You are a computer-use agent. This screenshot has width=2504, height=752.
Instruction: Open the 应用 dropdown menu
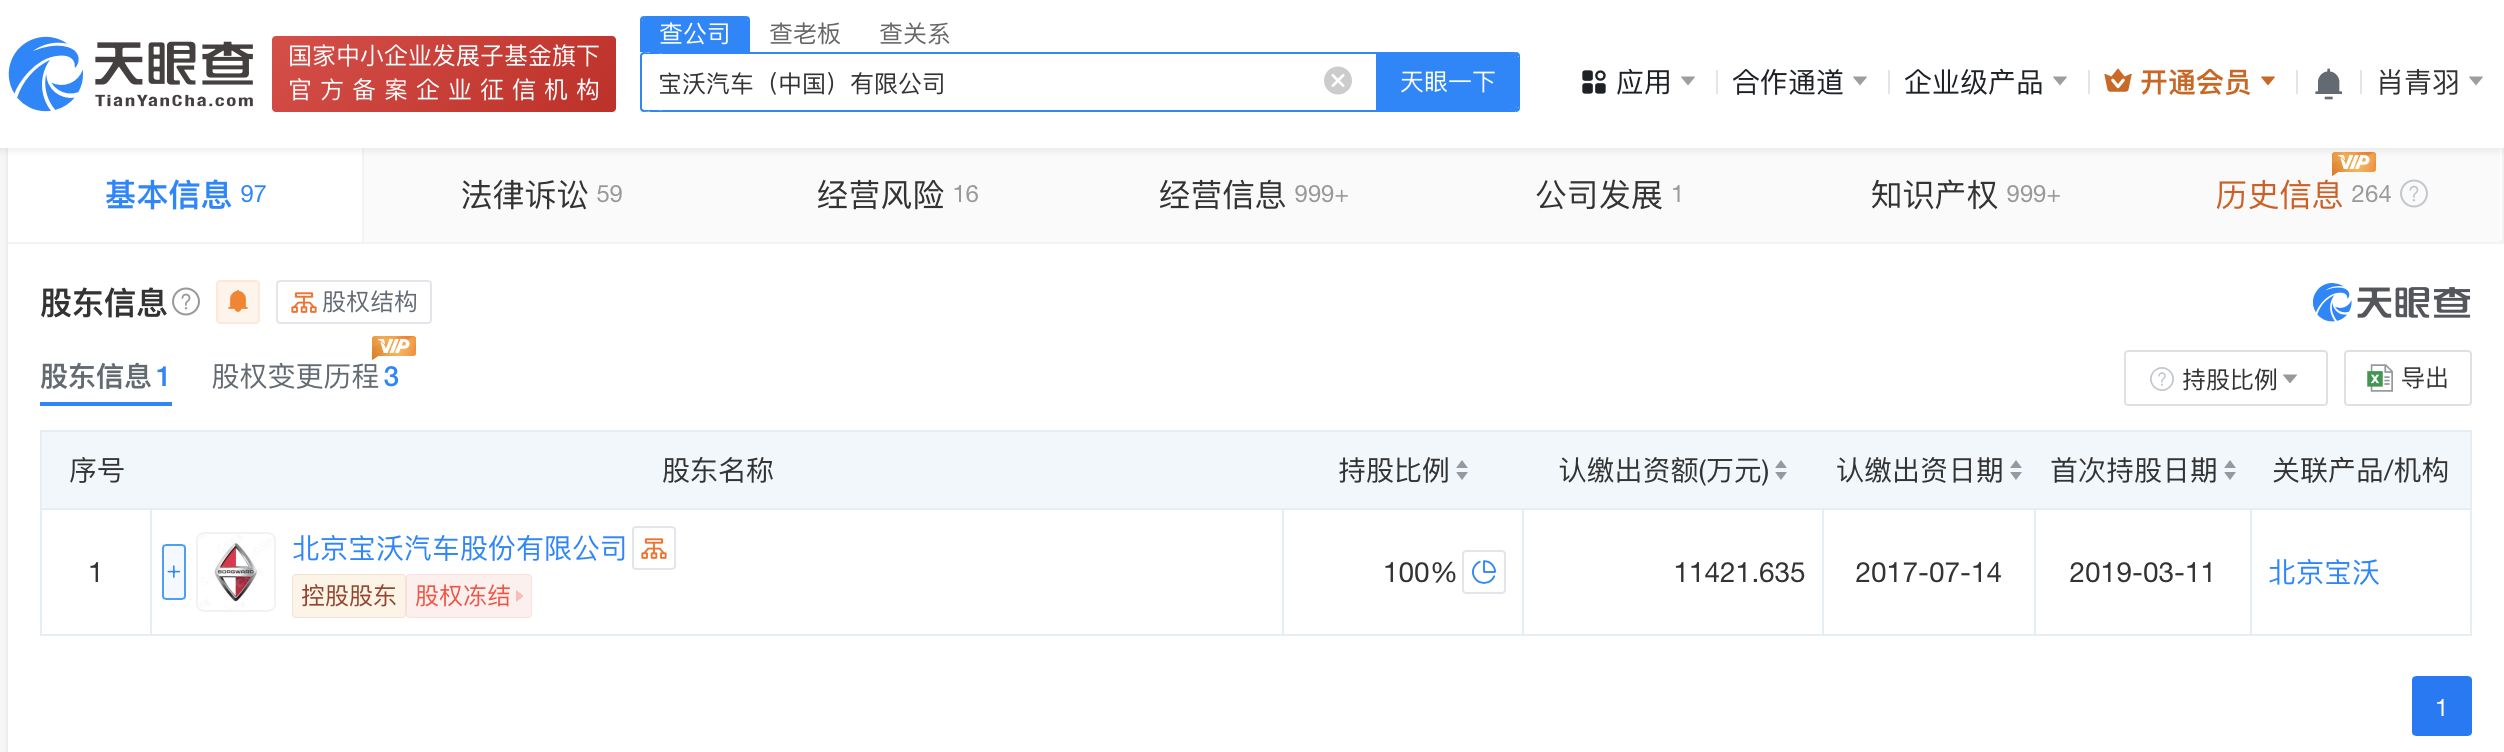(x=1638, y=82)
